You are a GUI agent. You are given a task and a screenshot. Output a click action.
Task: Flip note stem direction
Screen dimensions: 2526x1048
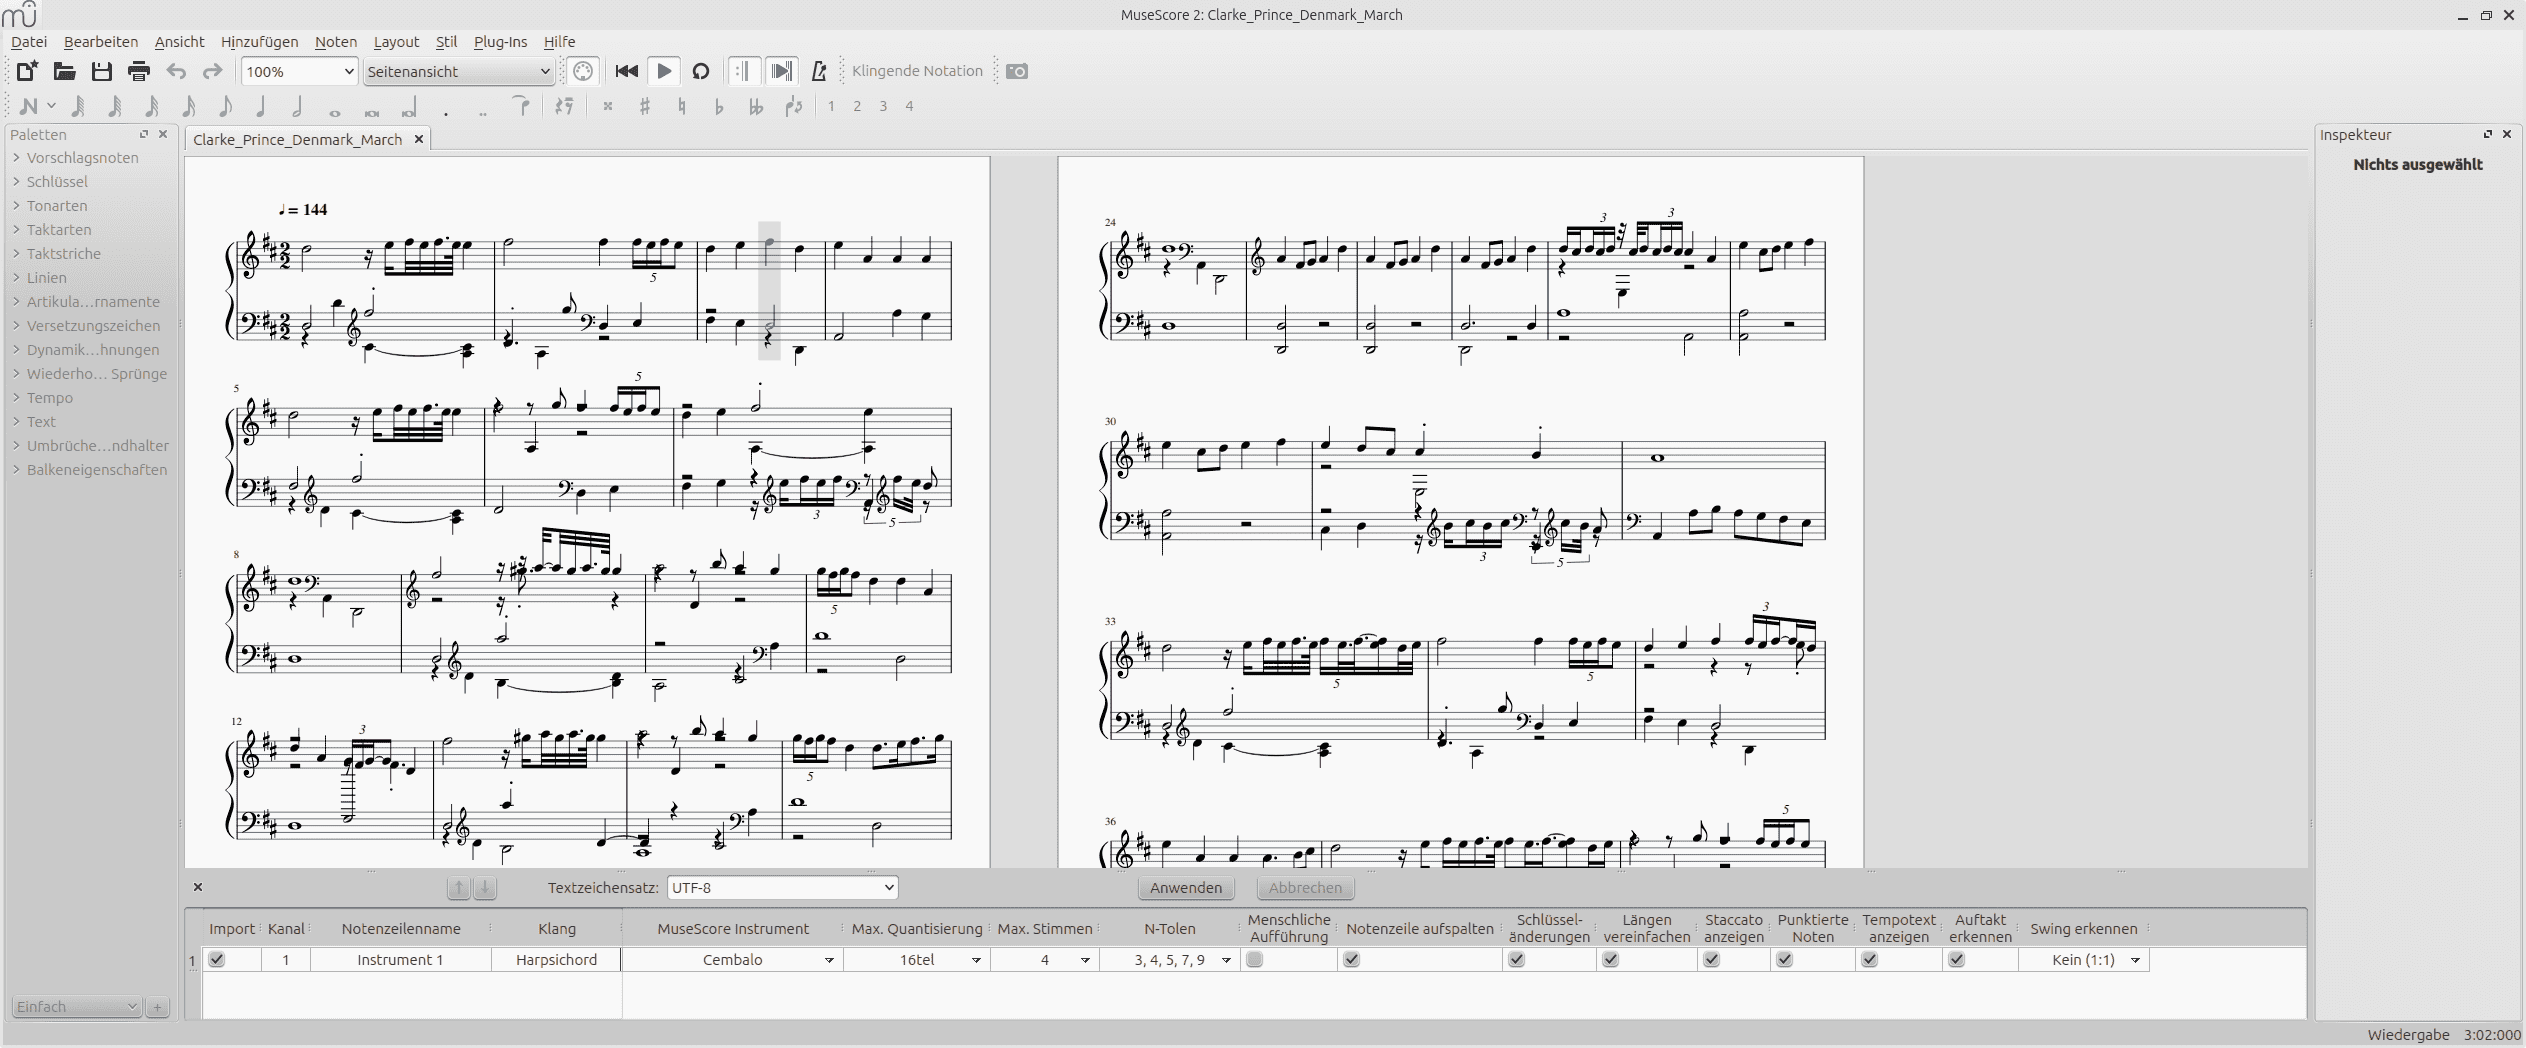[x=794, y=106]
